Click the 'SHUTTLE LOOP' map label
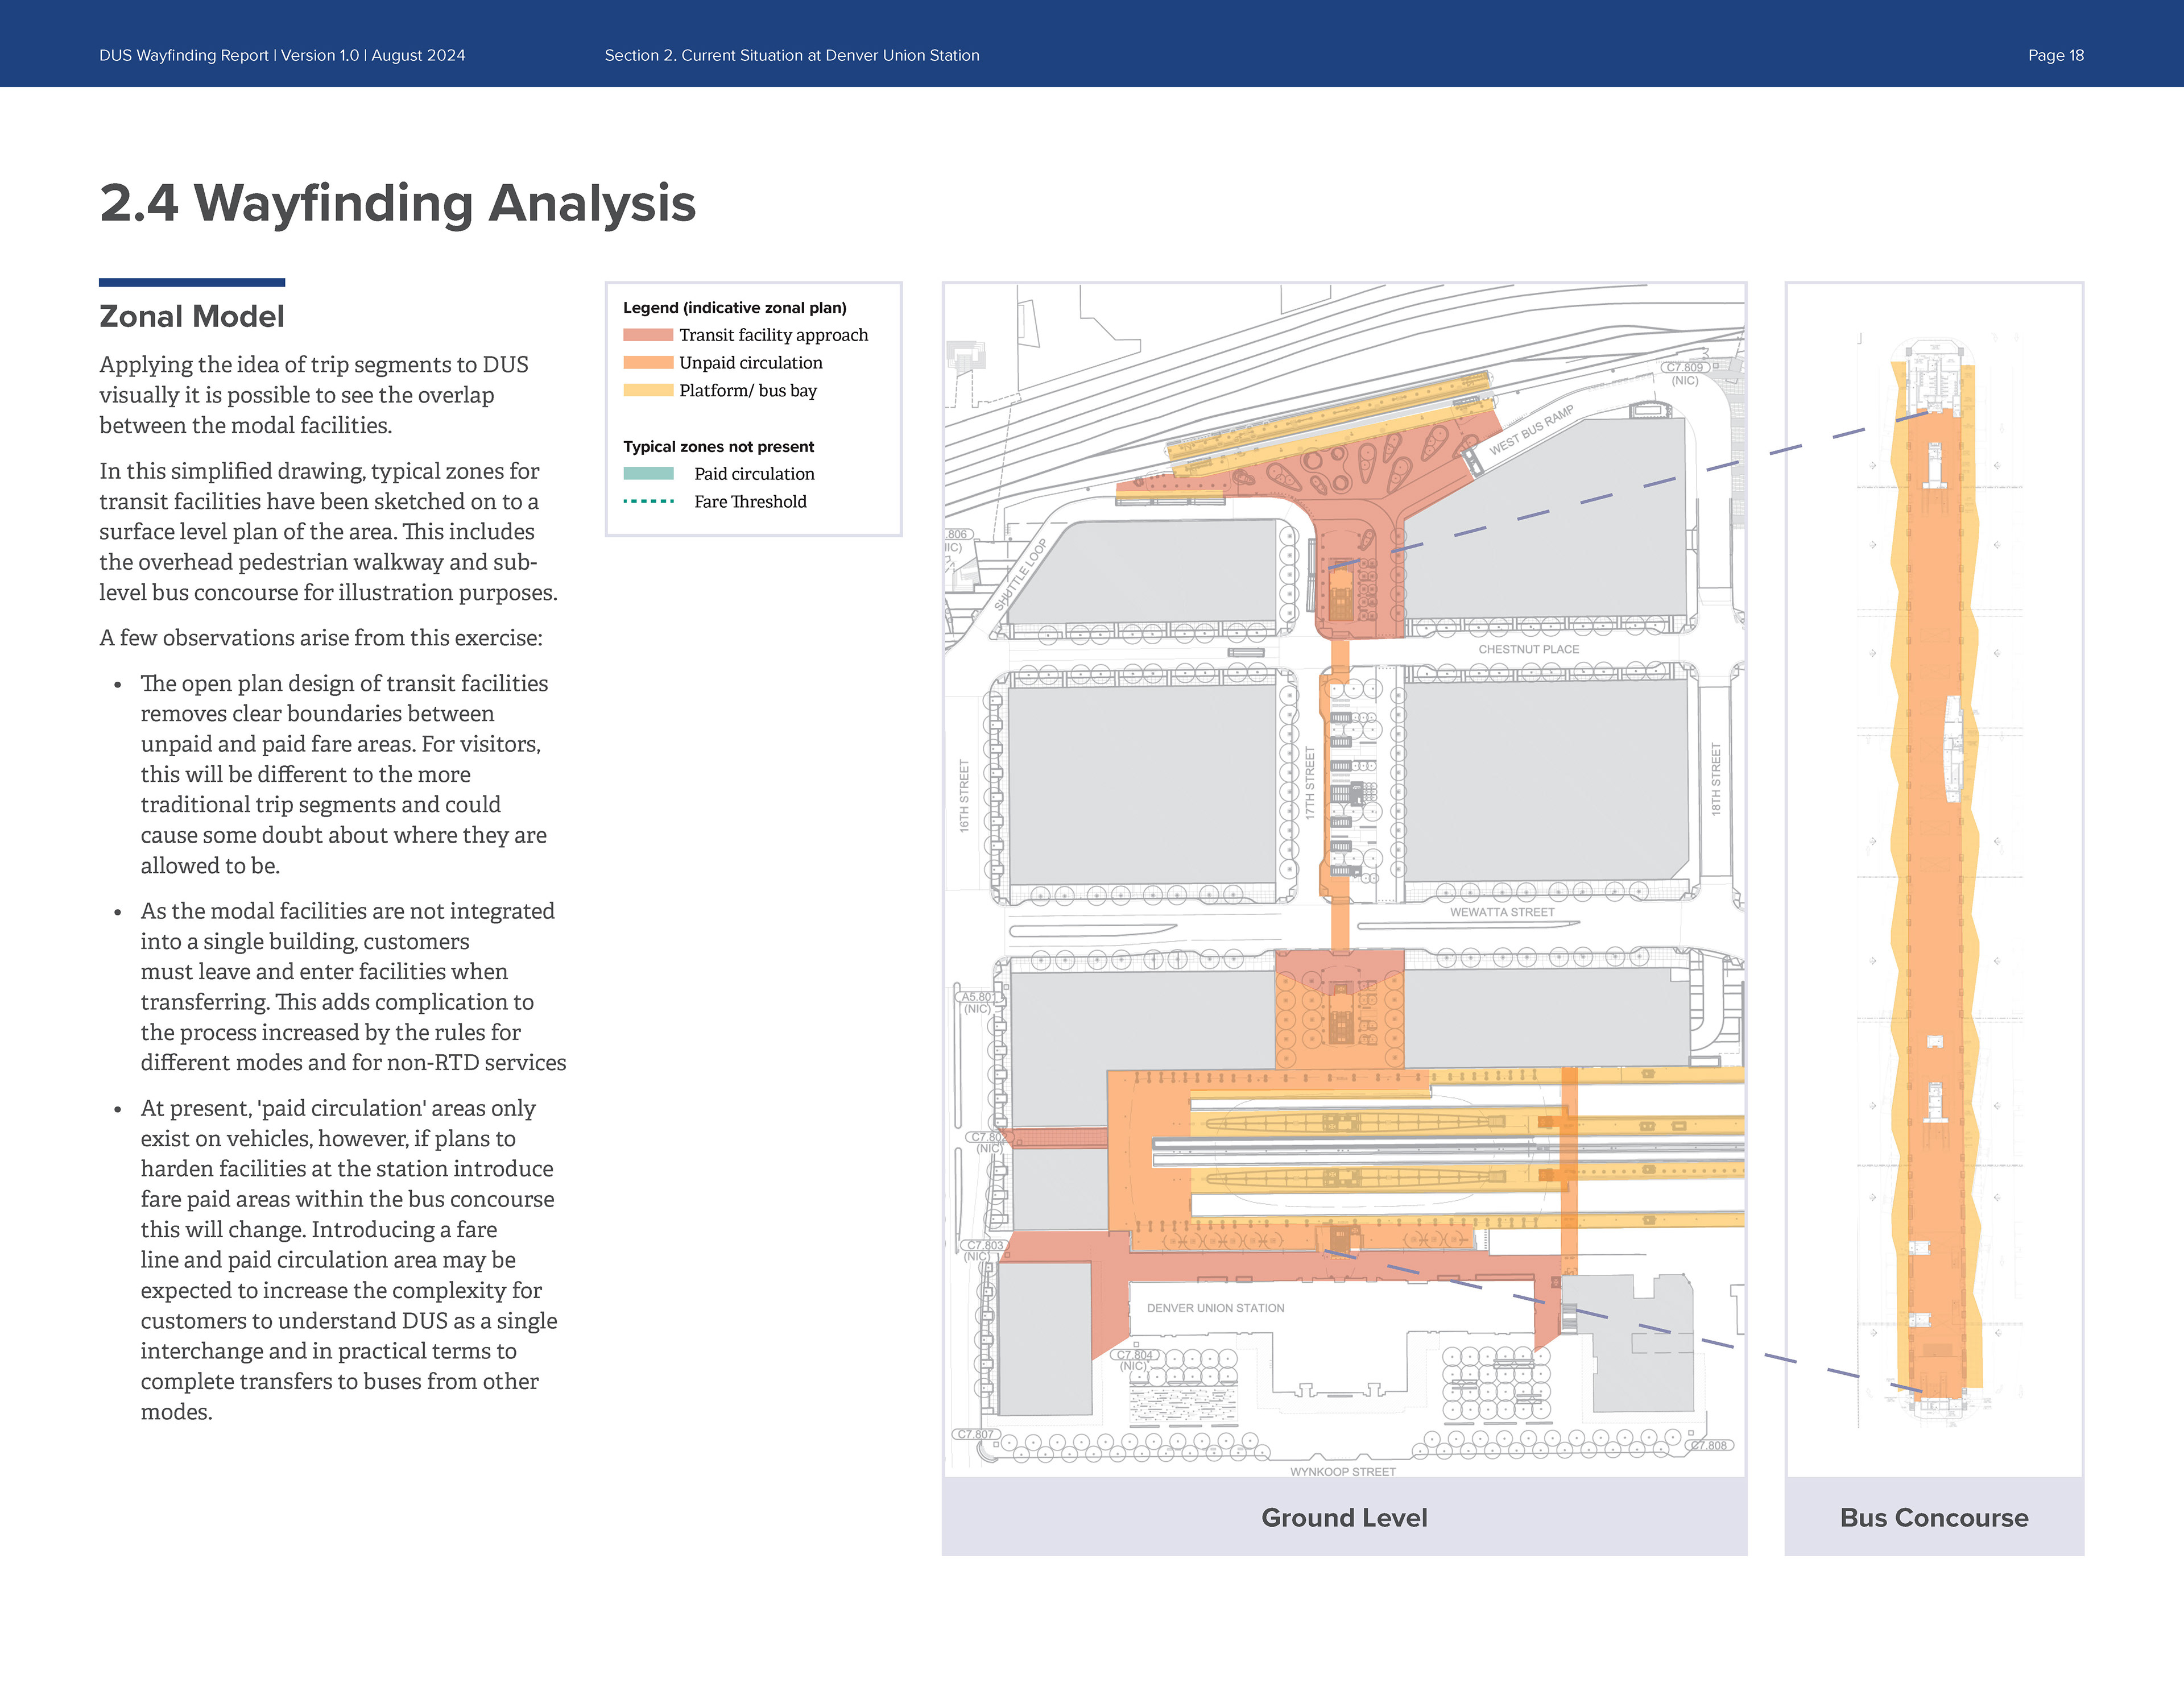The height and width of the screenshot is (1687, 2184). pos(1020,575)
